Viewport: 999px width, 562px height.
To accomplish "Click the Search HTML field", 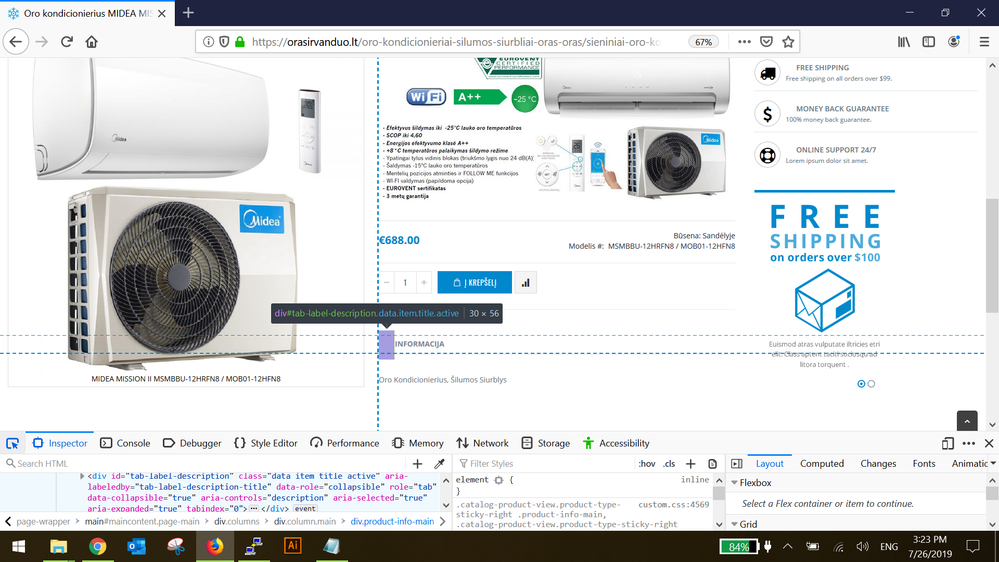I will pyautogui.click(x=207, y=464).
